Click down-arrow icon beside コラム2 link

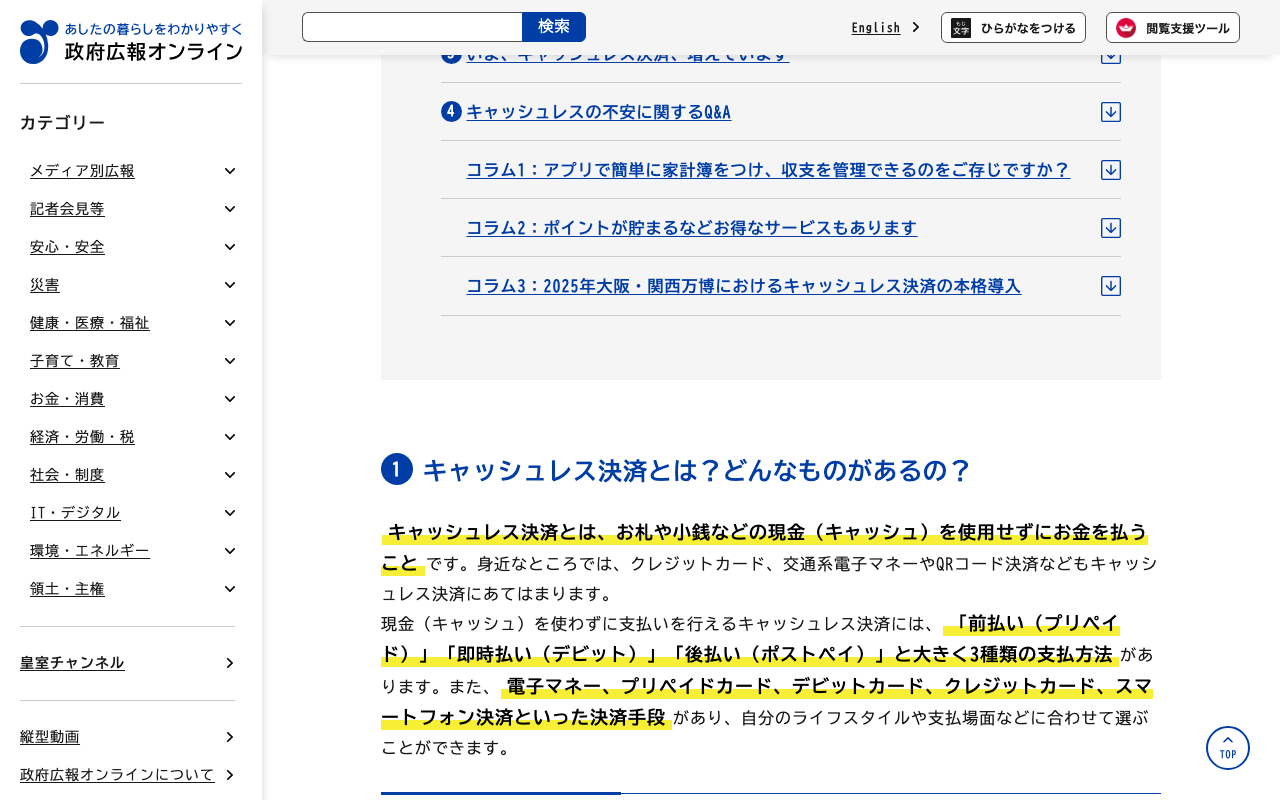click(x=1111, y=228)
